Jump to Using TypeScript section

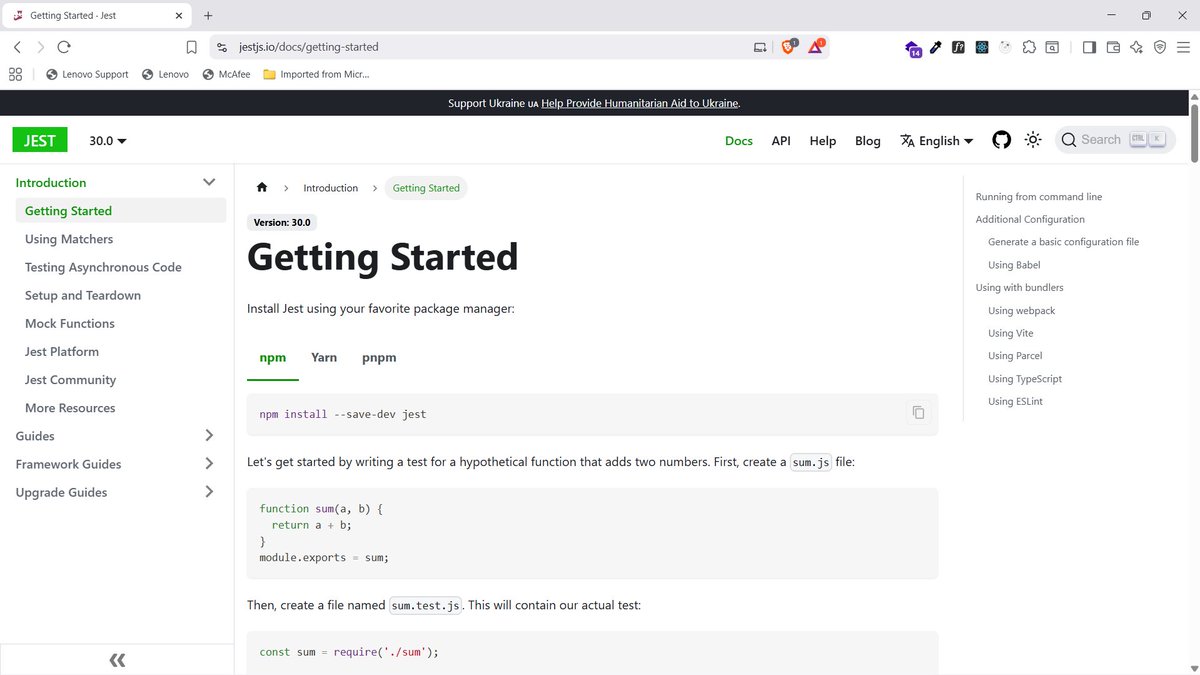click(x=1025, y=379)
